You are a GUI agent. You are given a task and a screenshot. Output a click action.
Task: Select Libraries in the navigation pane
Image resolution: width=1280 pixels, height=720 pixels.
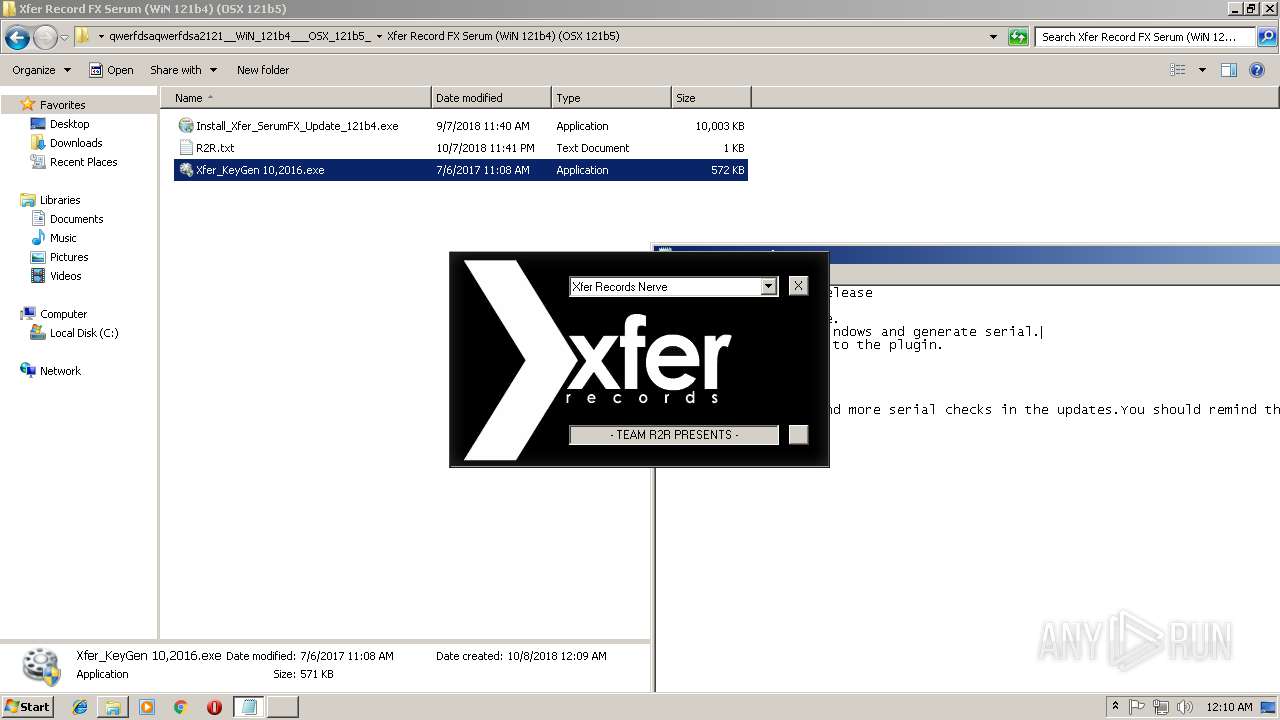click(x=59, y=200)
